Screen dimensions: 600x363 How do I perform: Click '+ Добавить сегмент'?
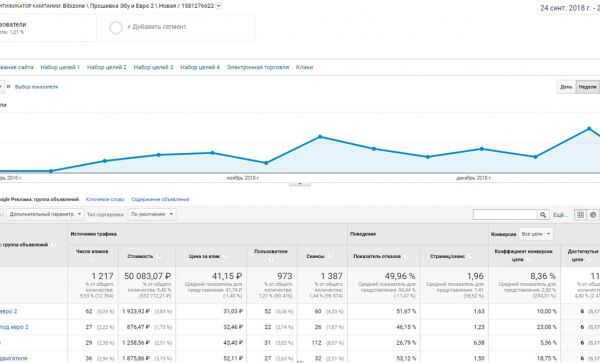tap(157, 27)
